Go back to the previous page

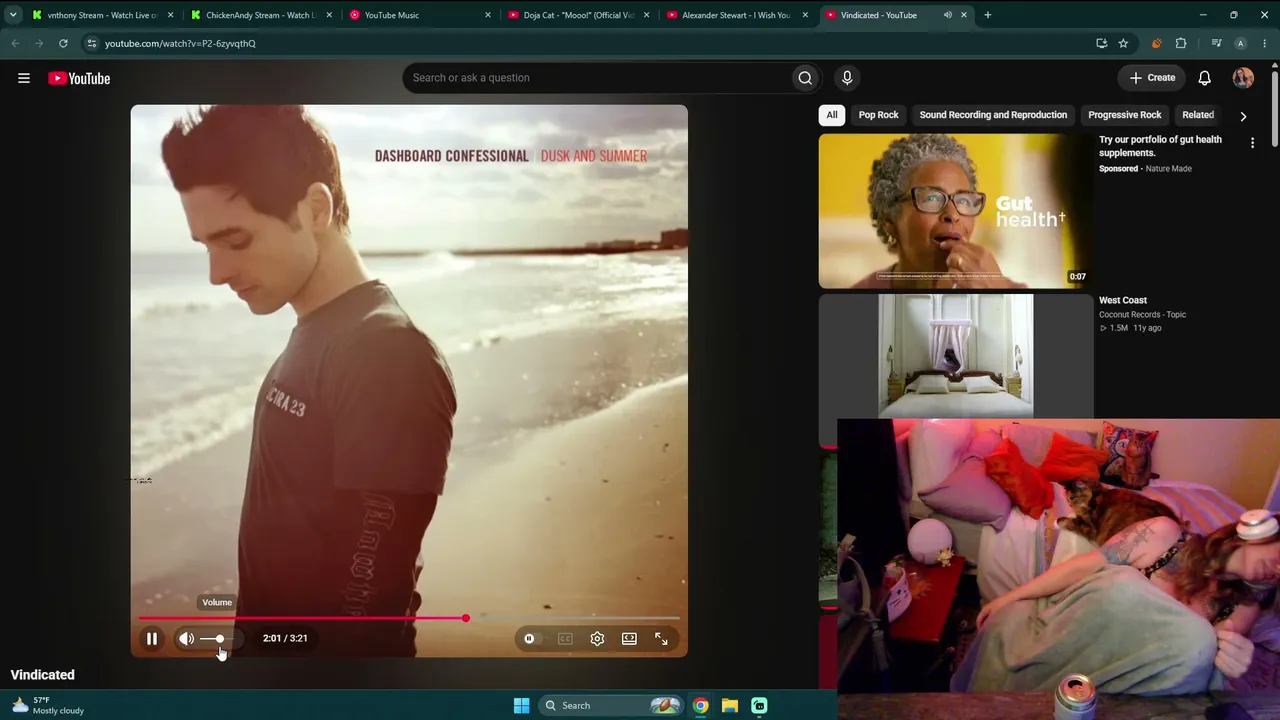(x=15, y=43)
